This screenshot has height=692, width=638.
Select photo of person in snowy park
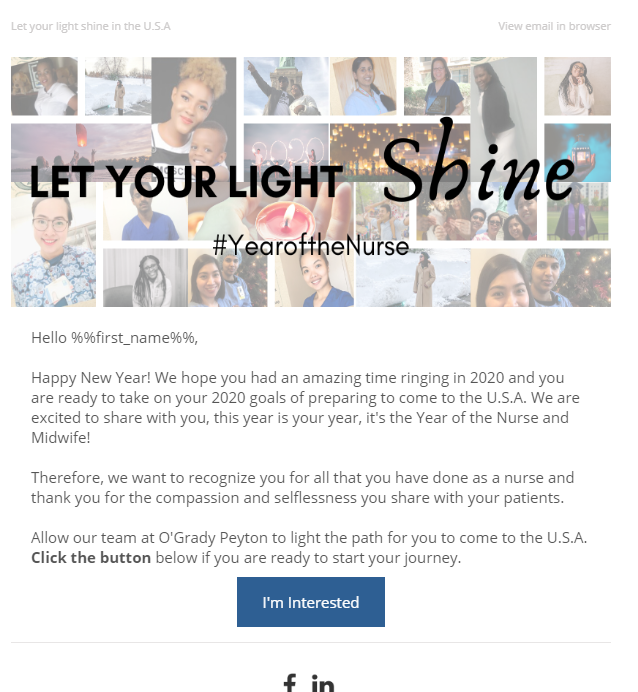[117, 86]
